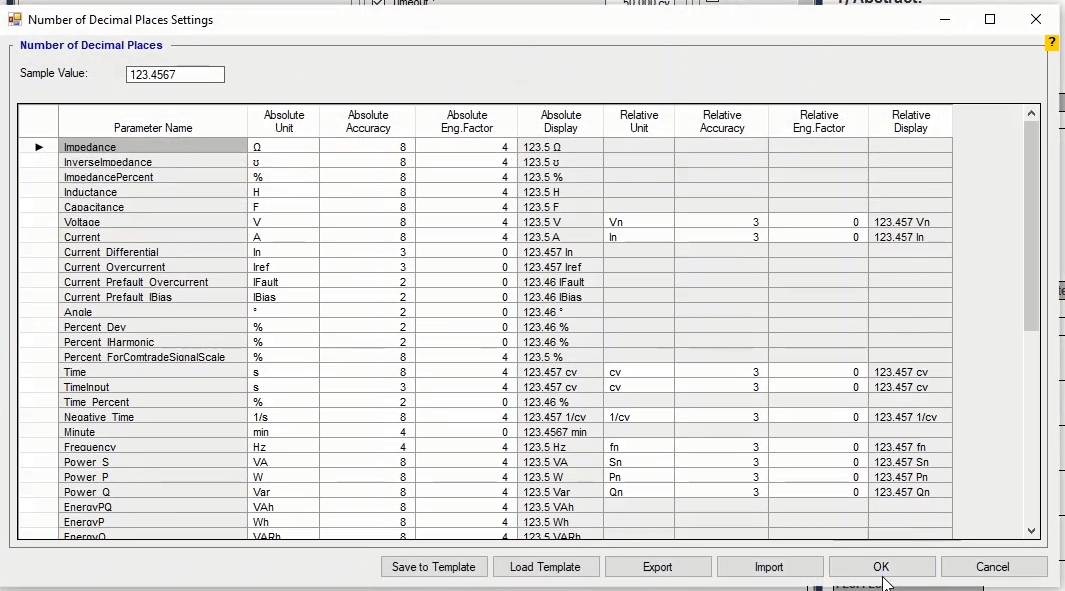Click the current row arrow indicator beside Impedance

click(39, 147)
